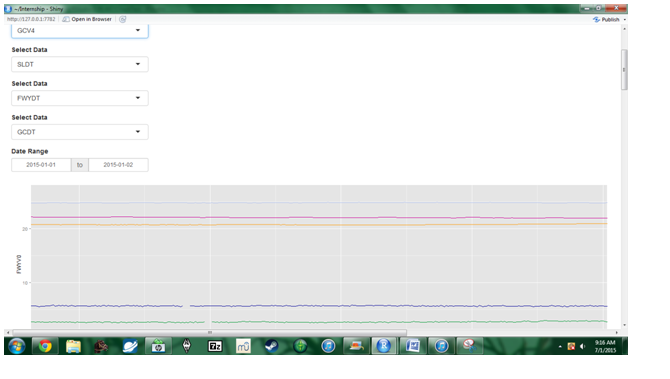
Task: Click the volume speaker icon in the tray
Action: [582, 347]
